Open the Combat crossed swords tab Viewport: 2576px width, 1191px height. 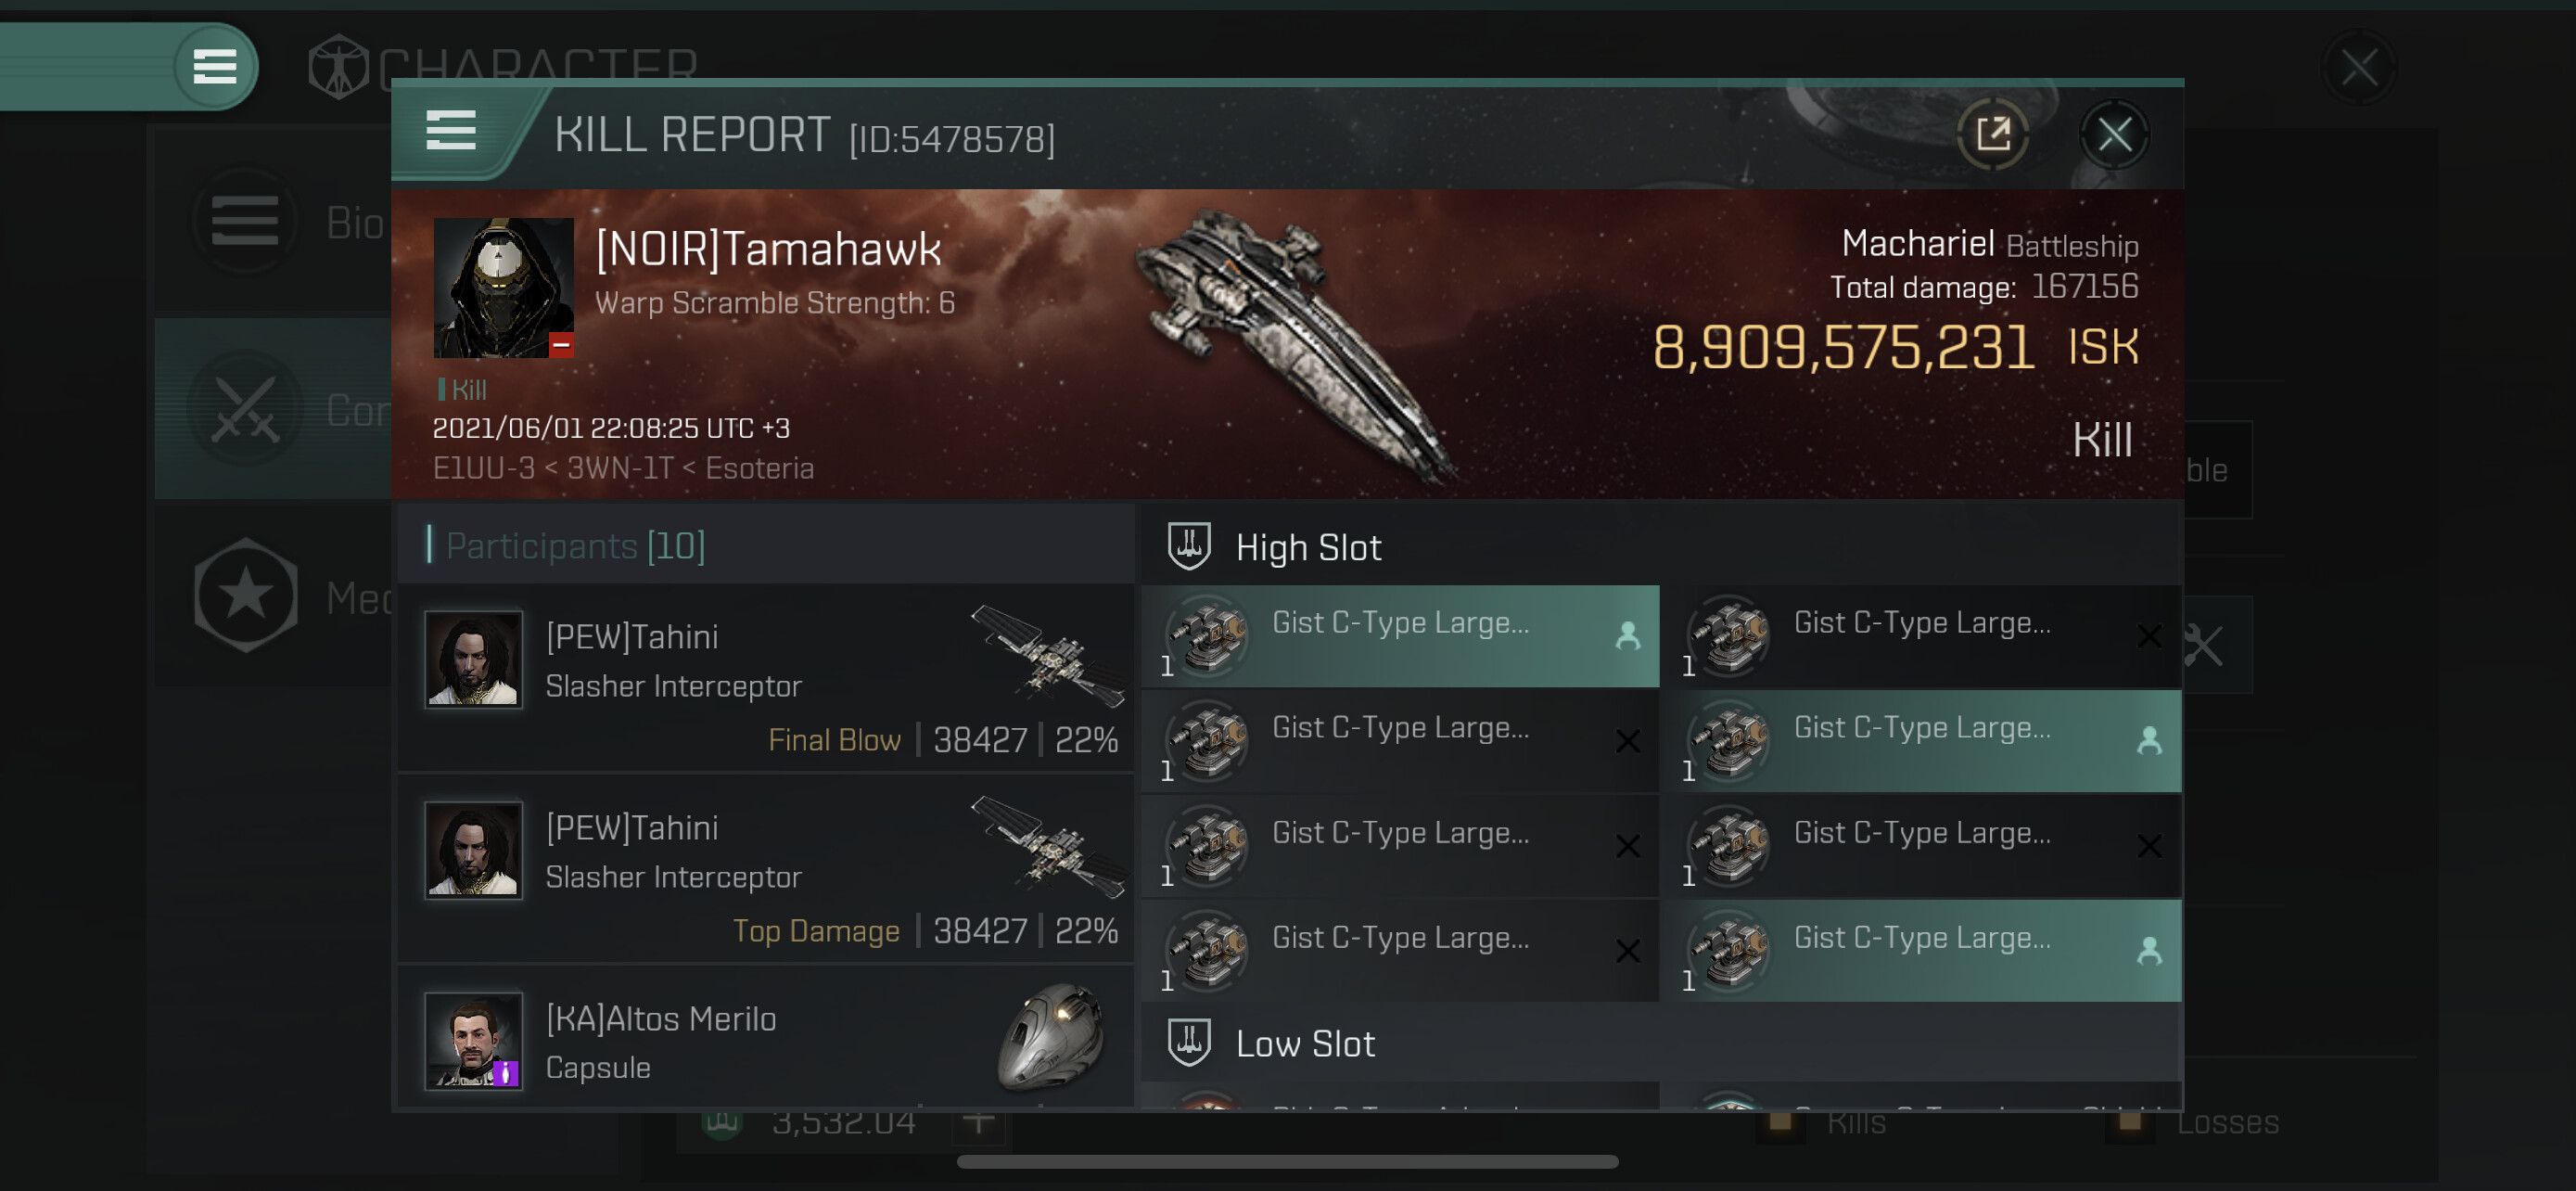click(x=245, y=409)
